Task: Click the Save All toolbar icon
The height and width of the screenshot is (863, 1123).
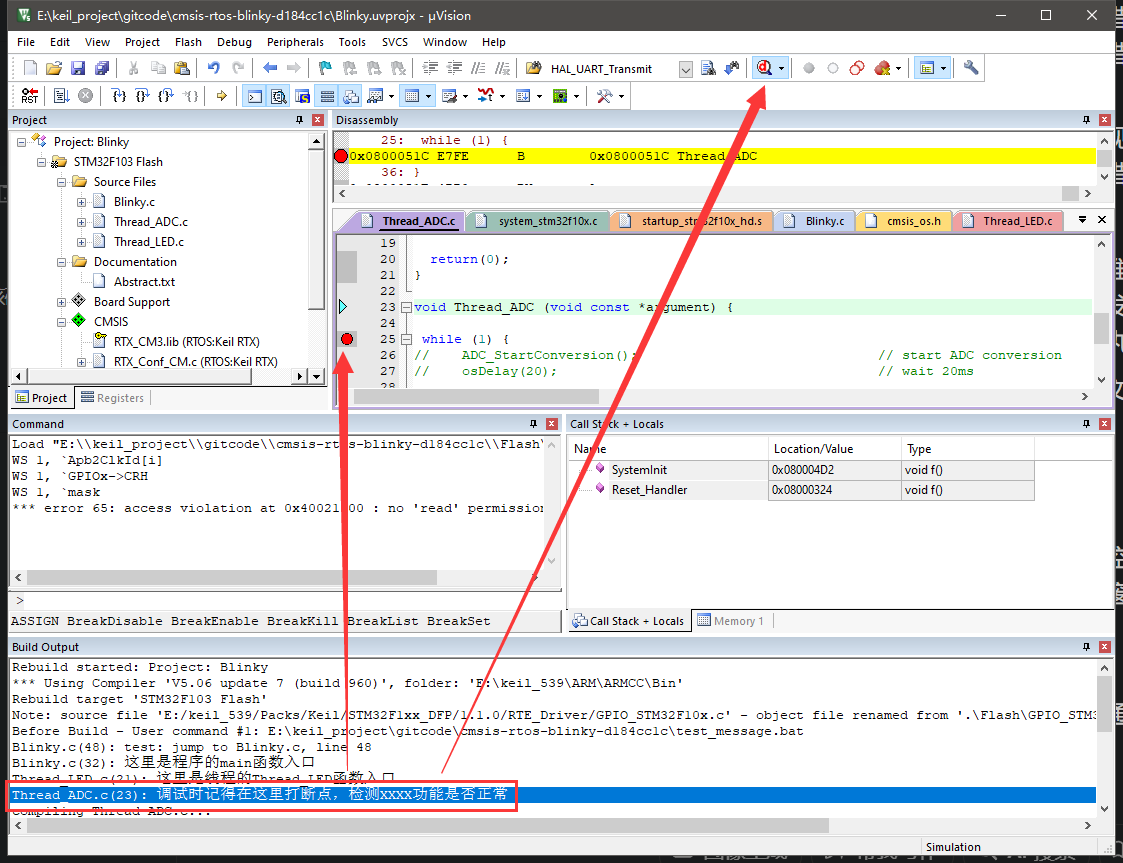Action: point(101,68)
